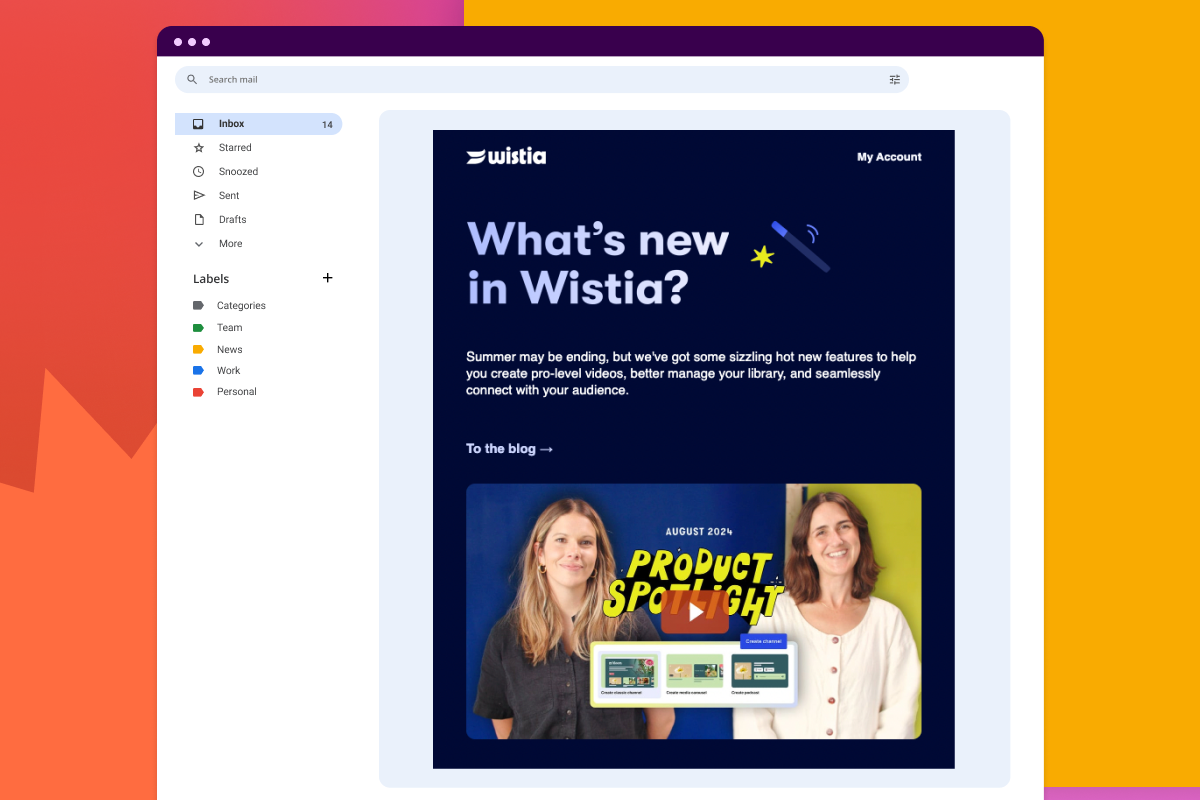Select the News label
The height and width of the screenshot is (800, 1200).
(229, 350)
